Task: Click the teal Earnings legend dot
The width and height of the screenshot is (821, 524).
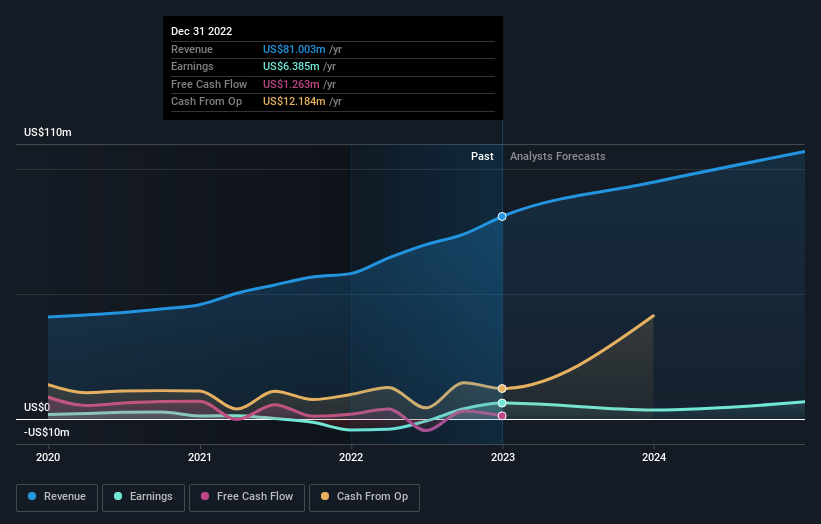Action: [x=118, y=496]
